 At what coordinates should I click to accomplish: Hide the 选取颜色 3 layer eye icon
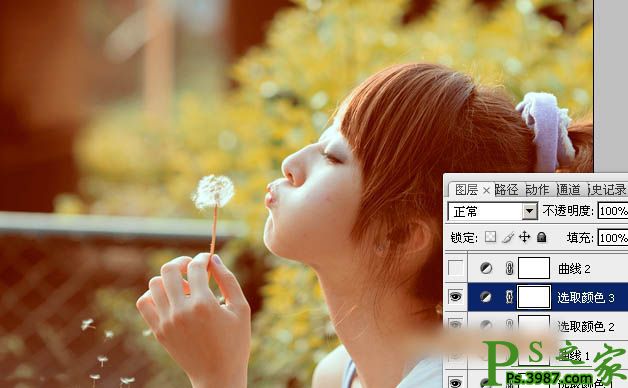pos(455,297)
